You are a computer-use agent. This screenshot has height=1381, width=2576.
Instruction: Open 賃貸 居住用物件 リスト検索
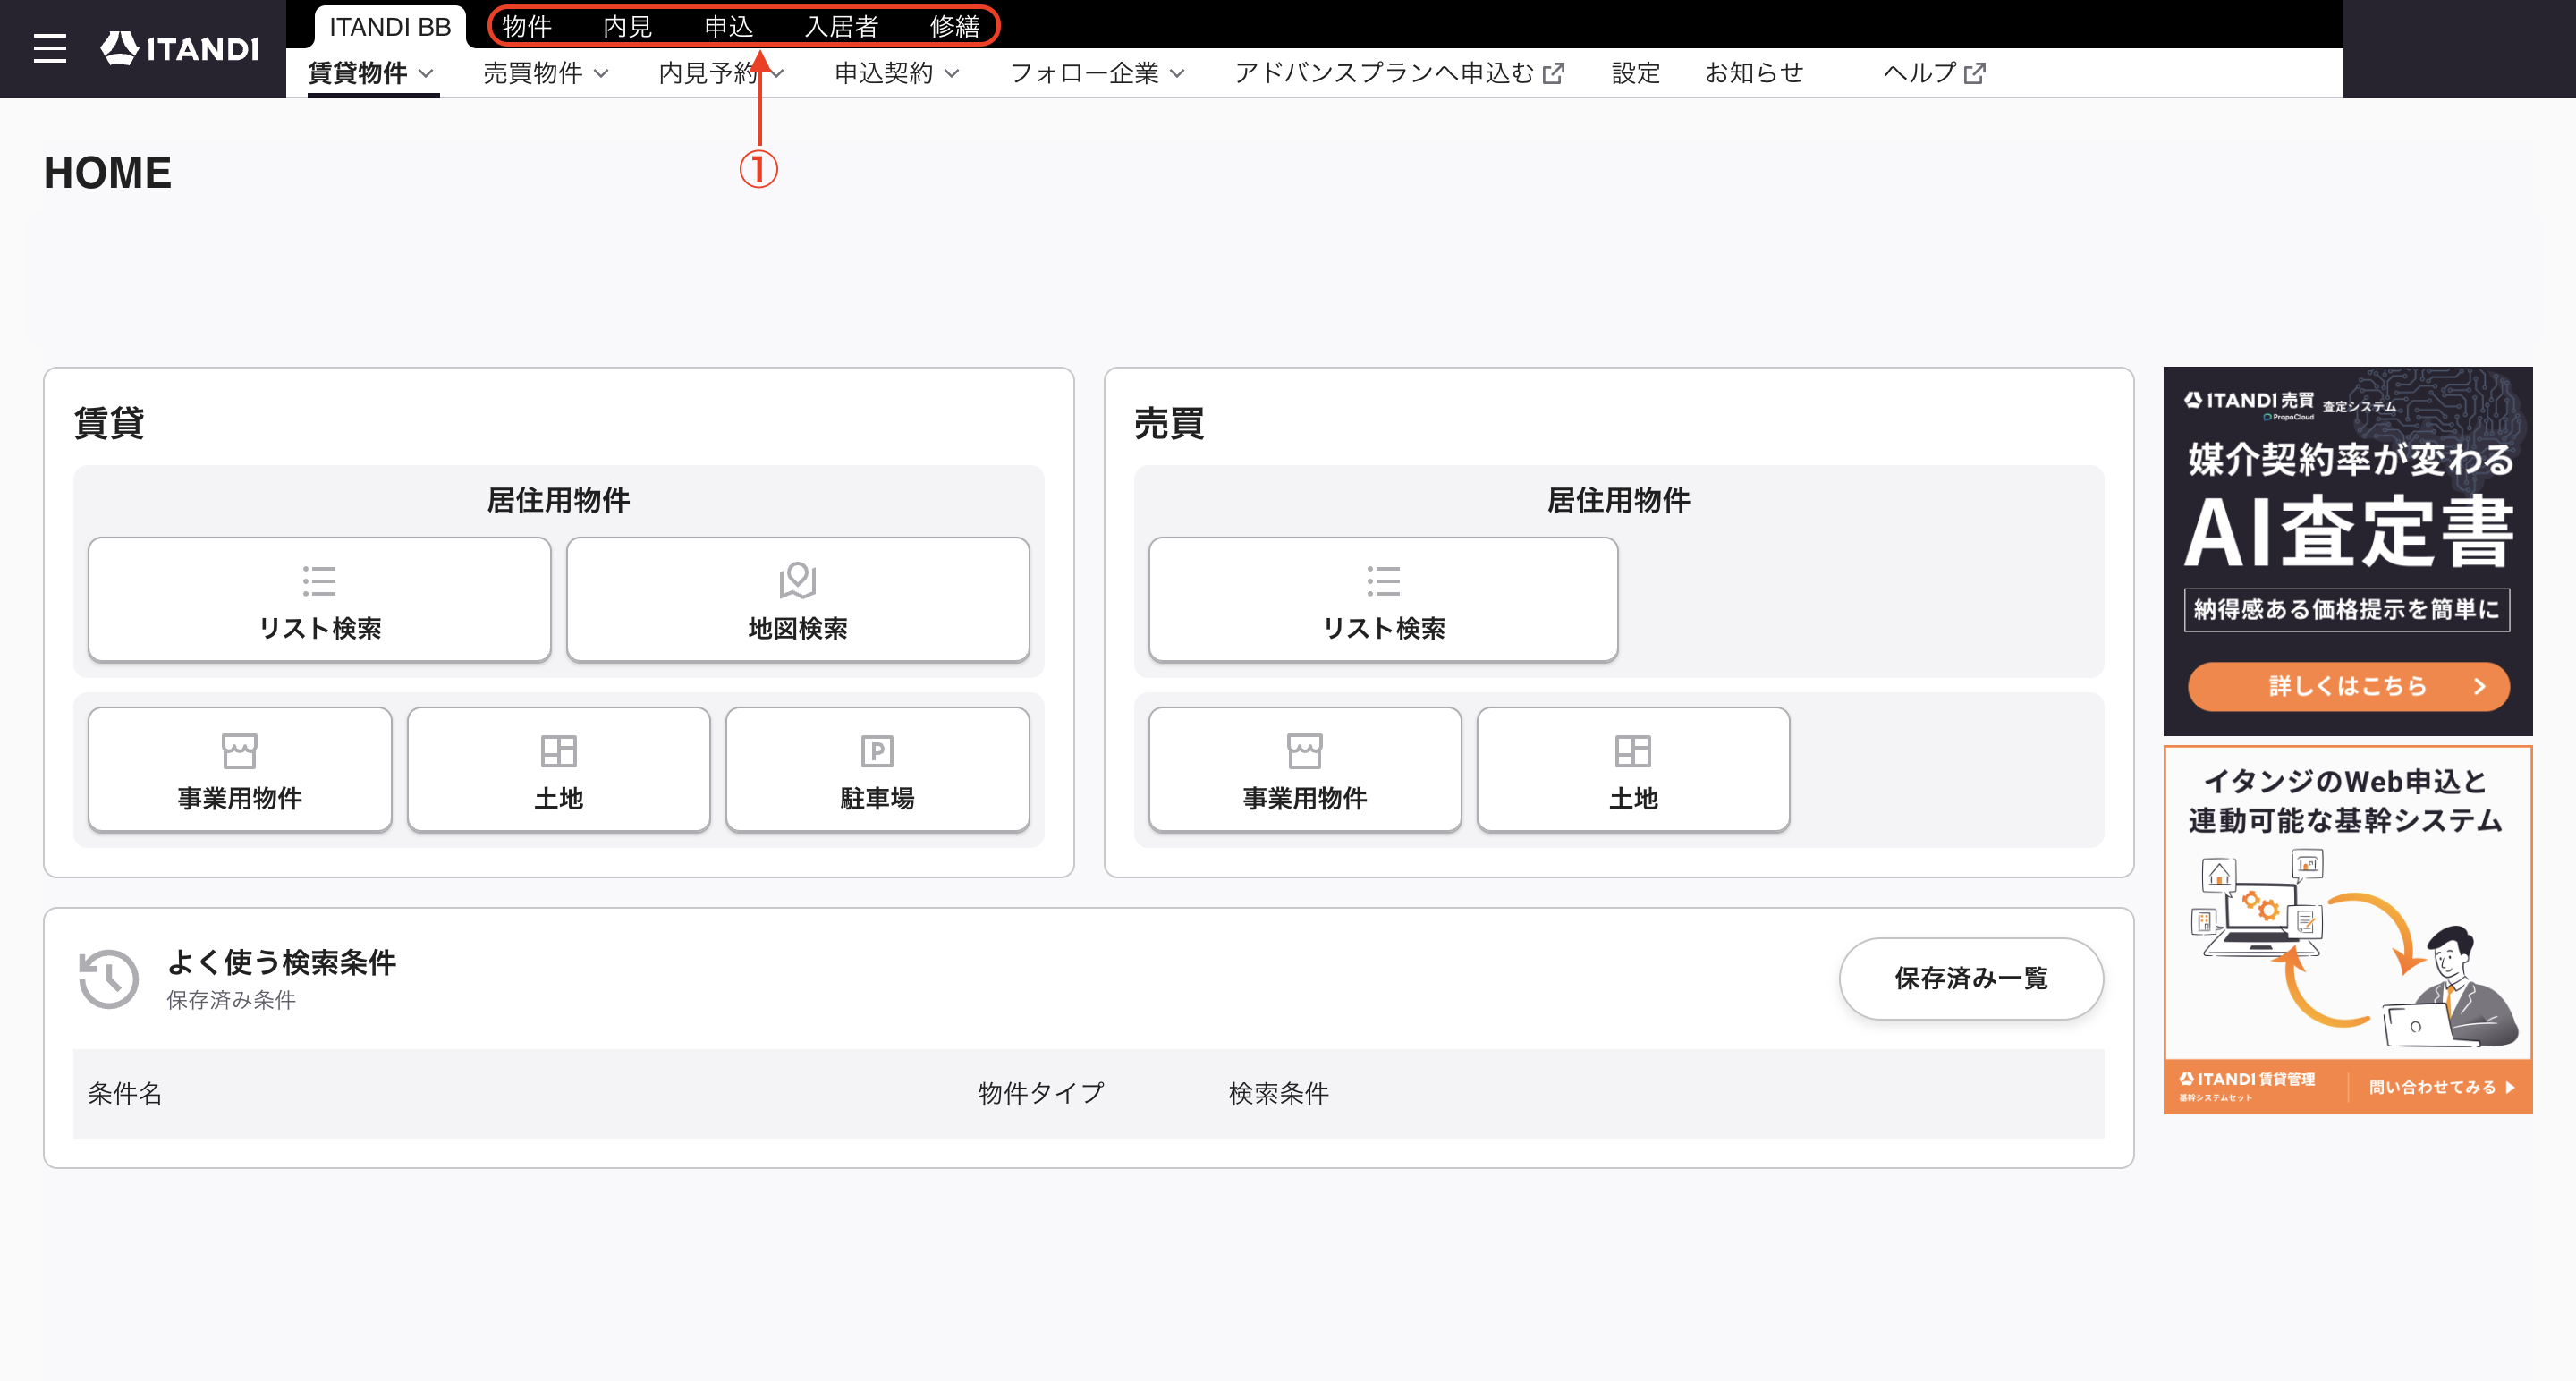(x=320, y=599)
